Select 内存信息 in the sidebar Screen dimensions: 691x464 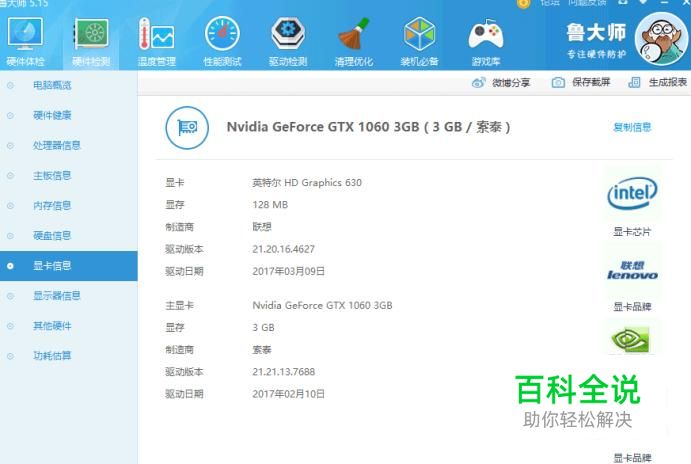(52, 205)
